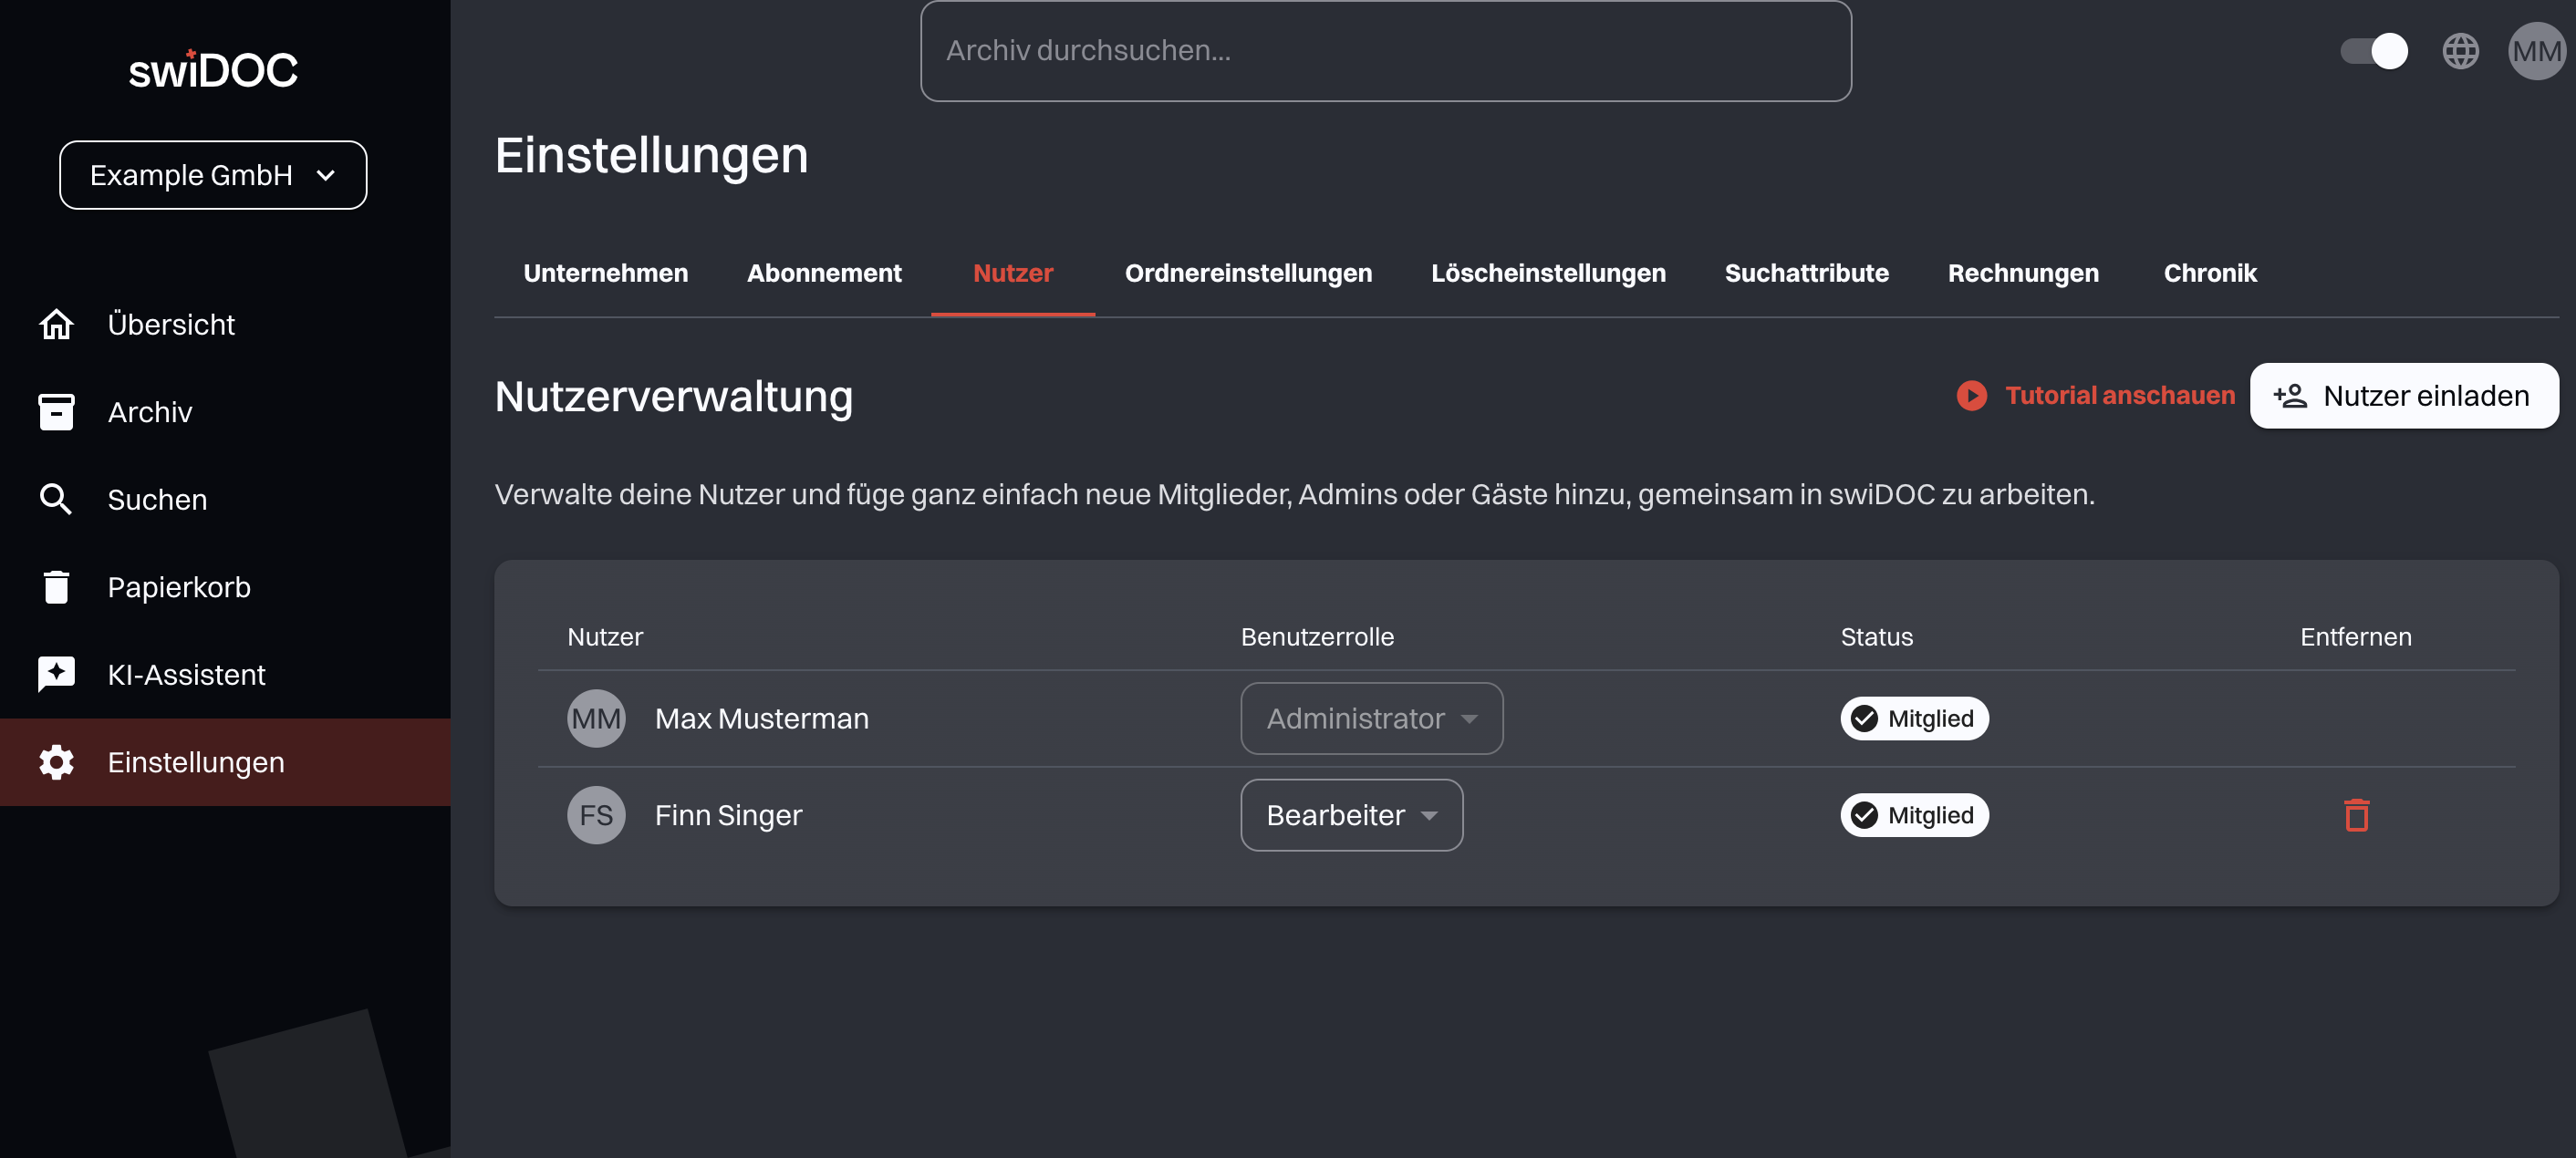Switch to the Abonnement tab

point(824,273)
